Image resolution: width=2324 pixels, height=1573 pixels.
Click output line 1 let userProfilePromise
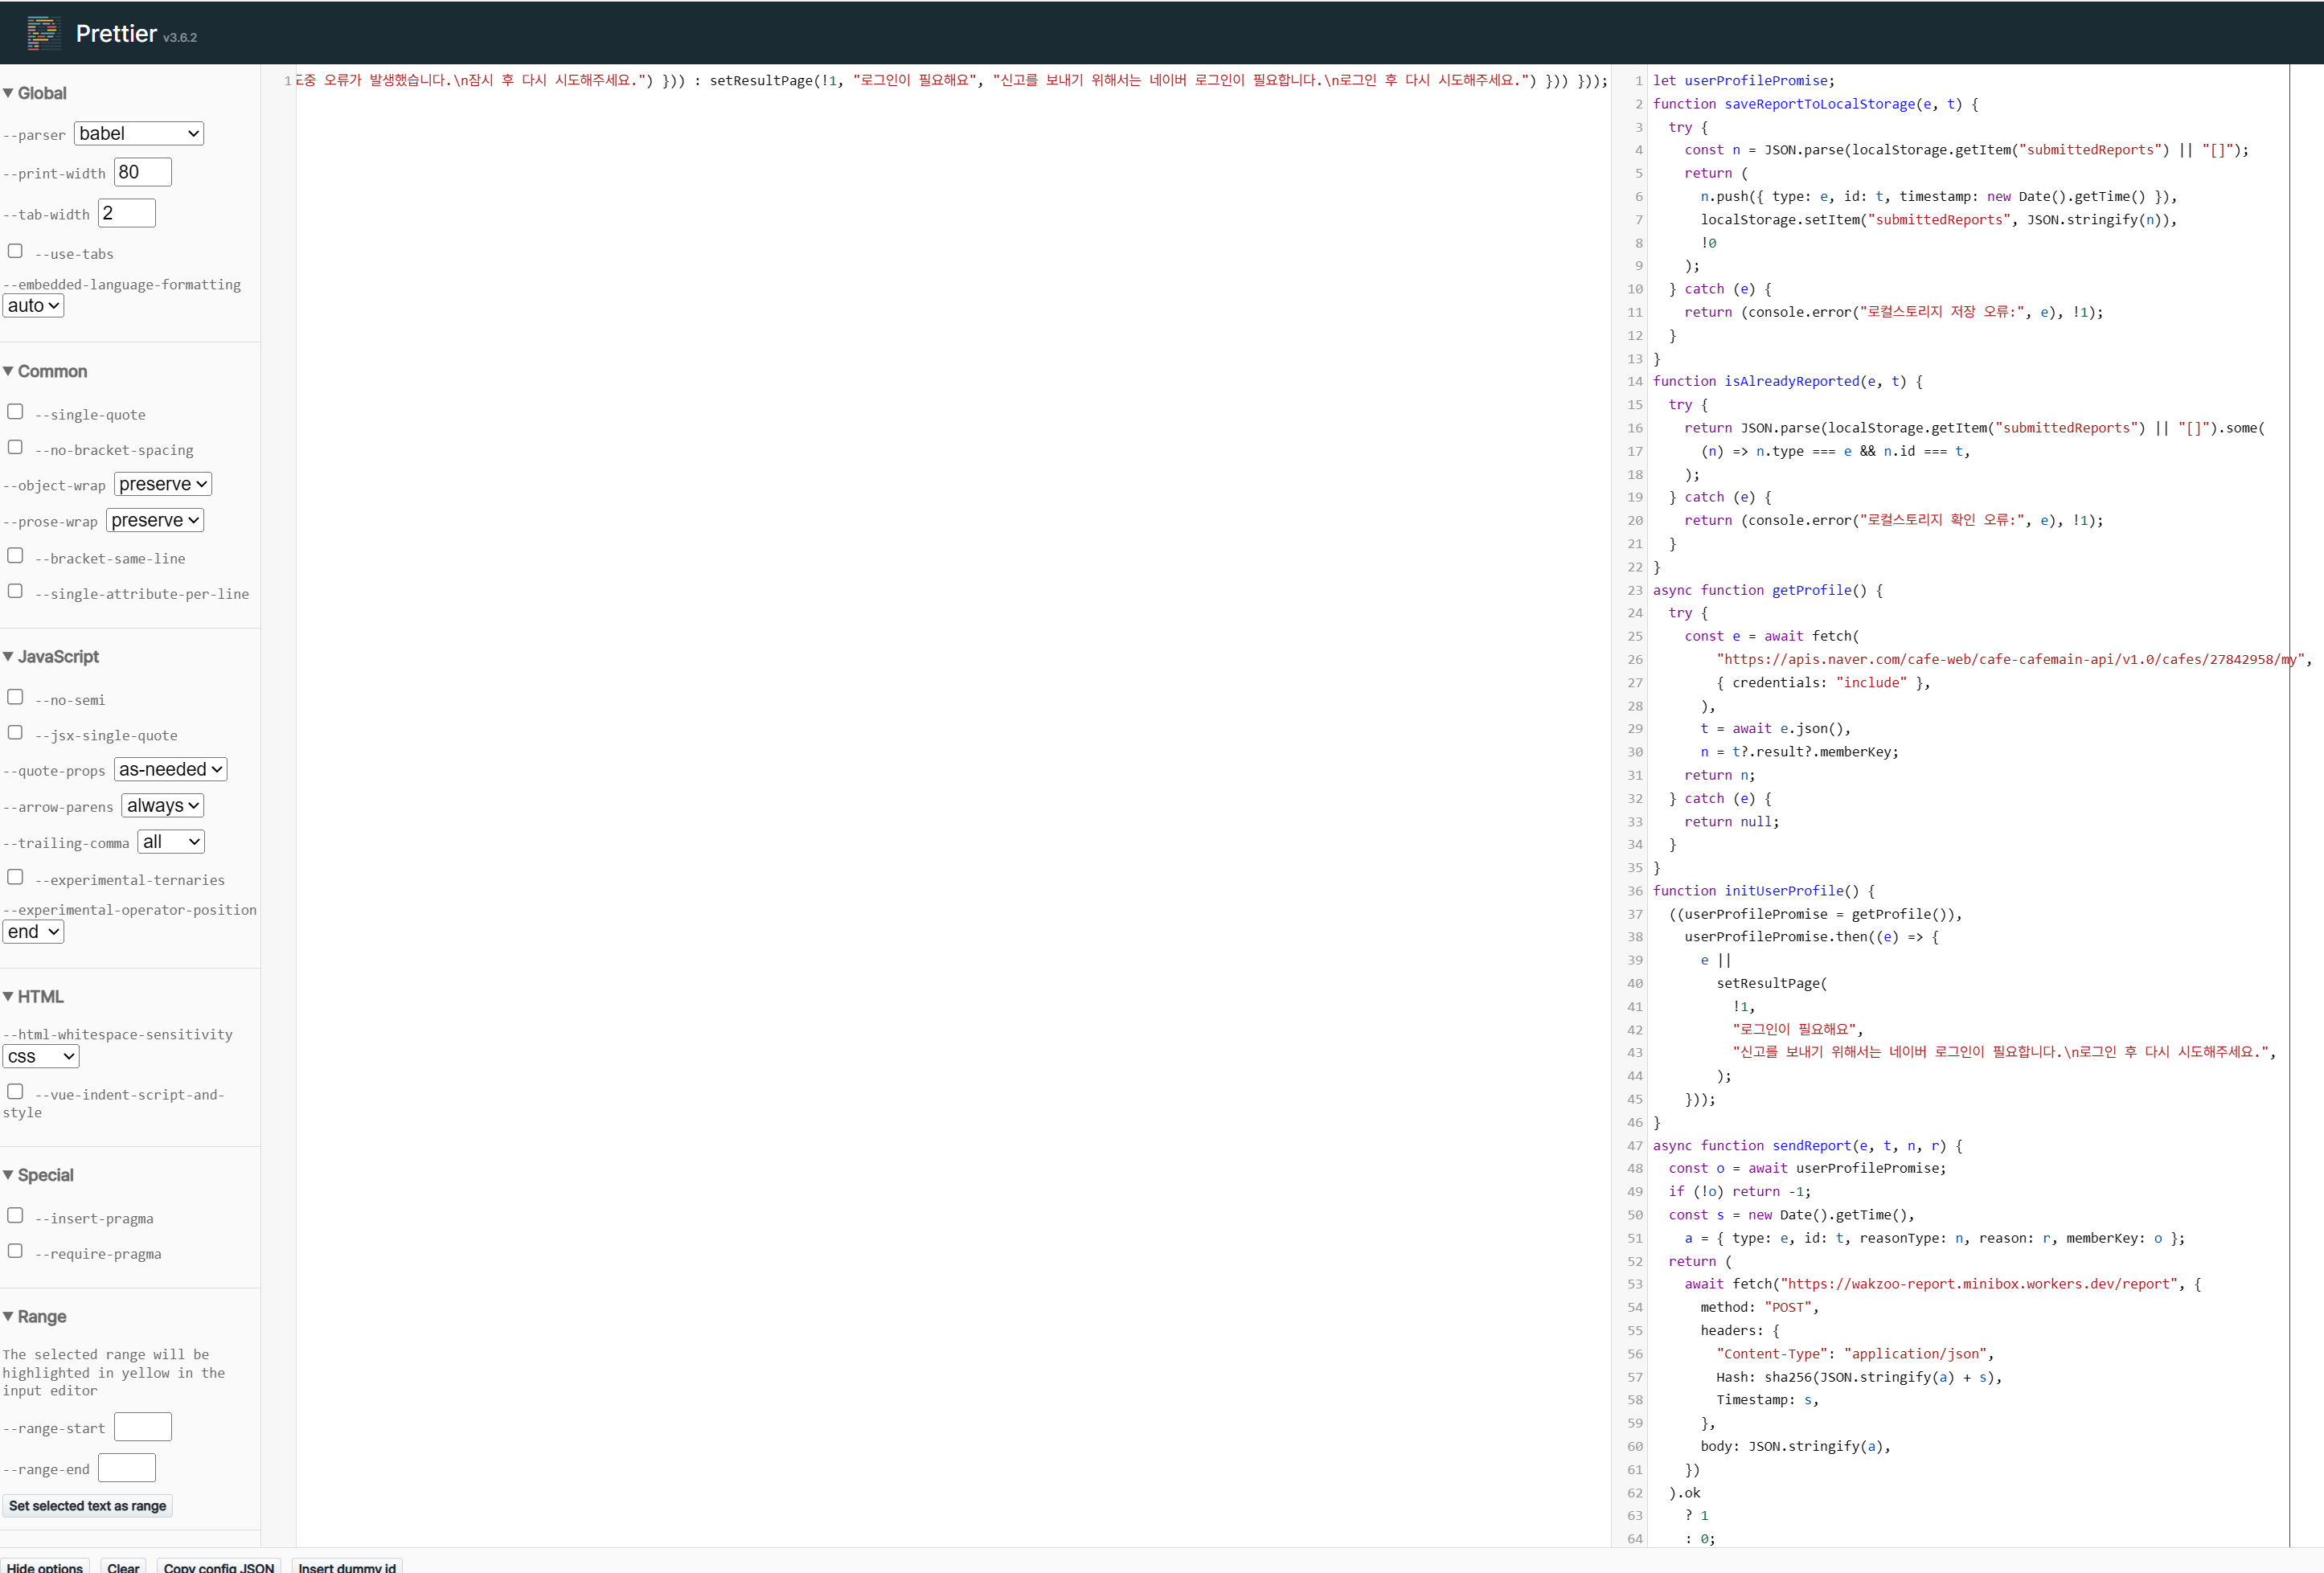pyautogui.click(x=1743, y=80)
